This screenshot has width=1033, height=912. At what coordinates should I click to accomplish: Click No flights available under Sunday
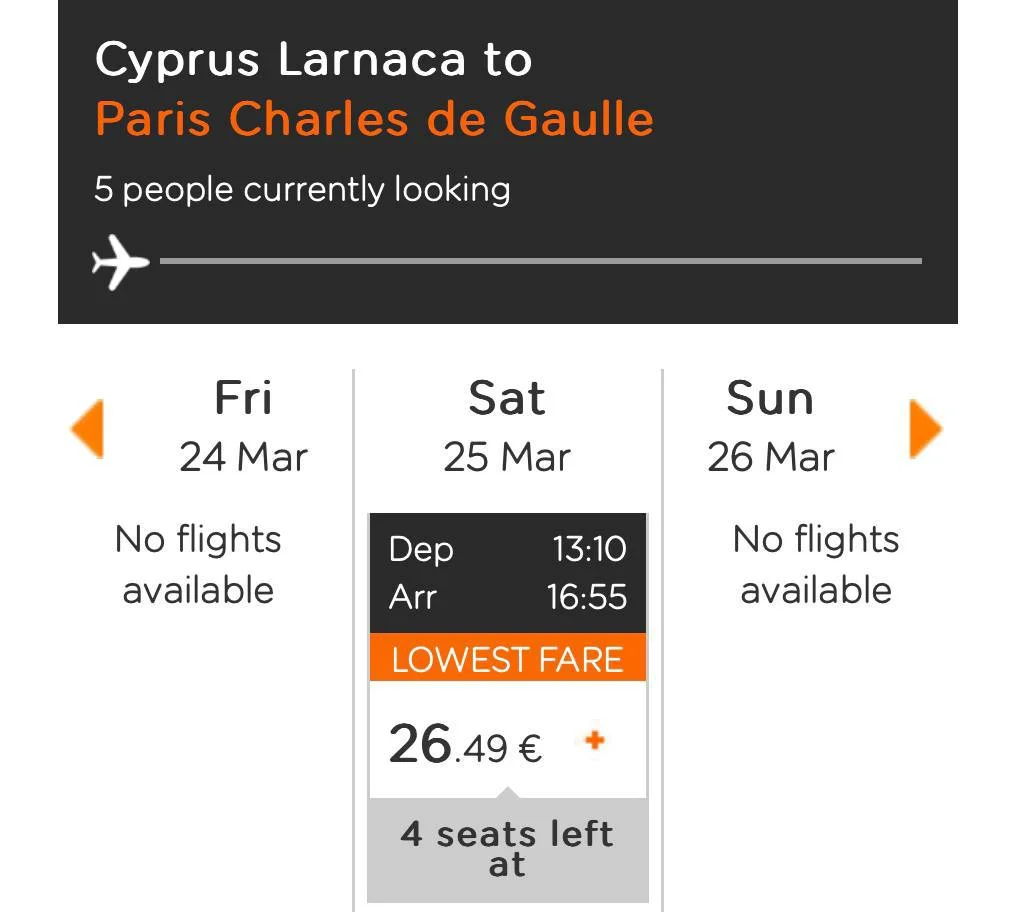click(815, 564)
